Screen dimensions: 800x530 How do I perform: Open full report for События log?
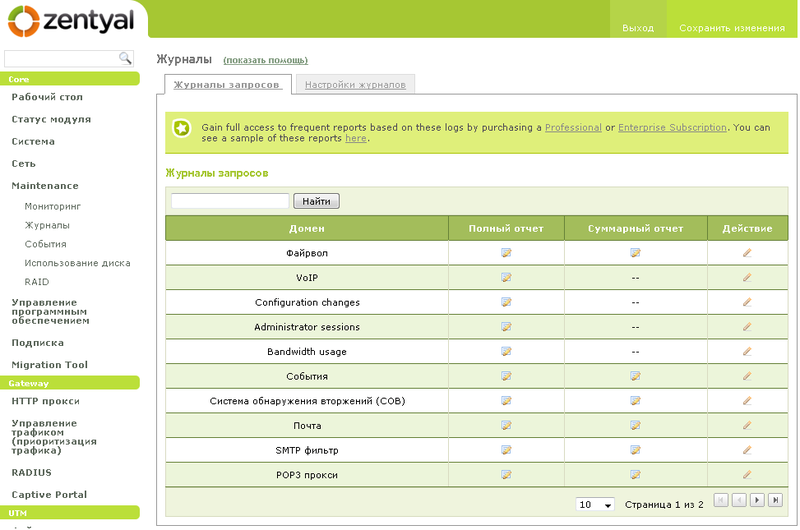tap(506, 376)
